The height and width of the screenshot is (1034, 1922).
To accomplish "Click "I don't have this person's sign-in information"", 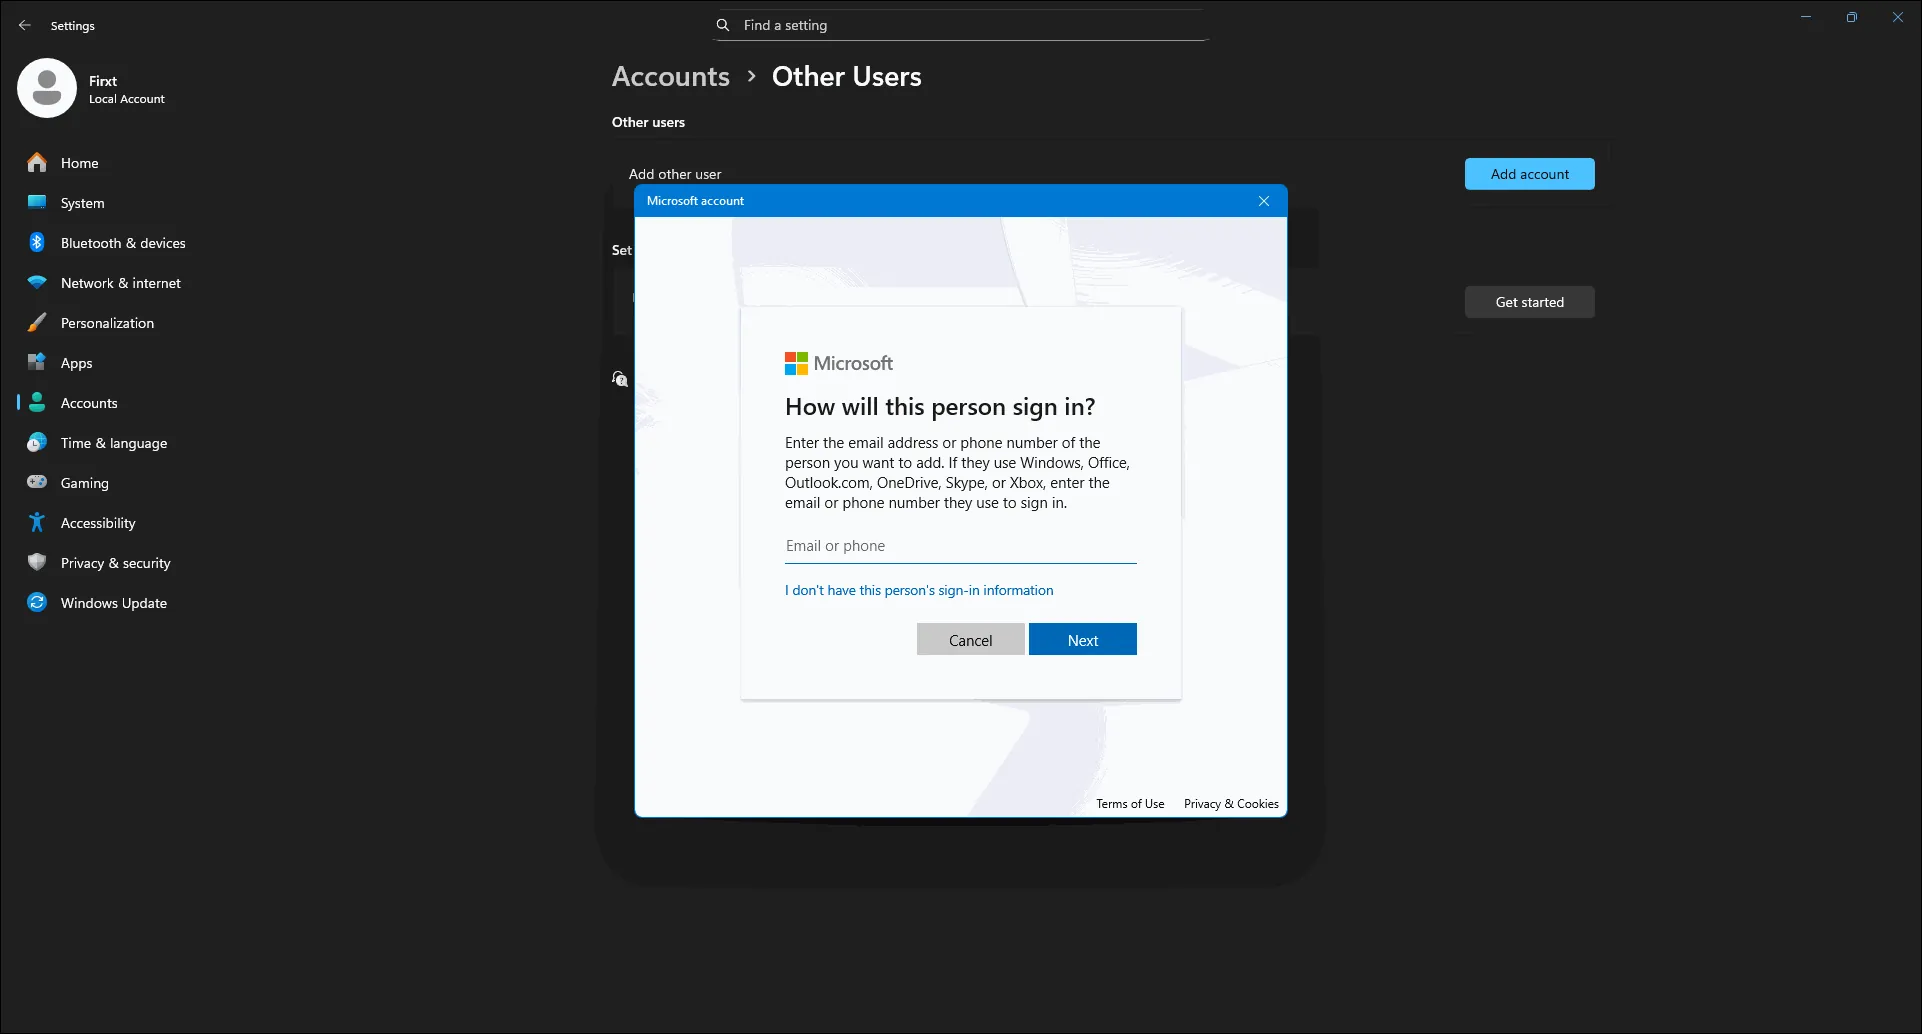I will click(x=918, y=591).
